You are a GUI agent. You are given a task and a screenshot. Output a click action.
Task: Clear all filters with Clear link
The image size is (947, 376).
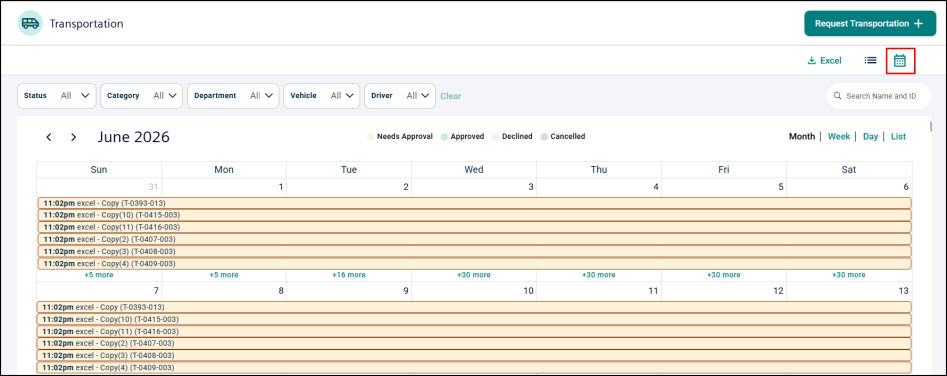pyautogui.click(x=451, y=96)
